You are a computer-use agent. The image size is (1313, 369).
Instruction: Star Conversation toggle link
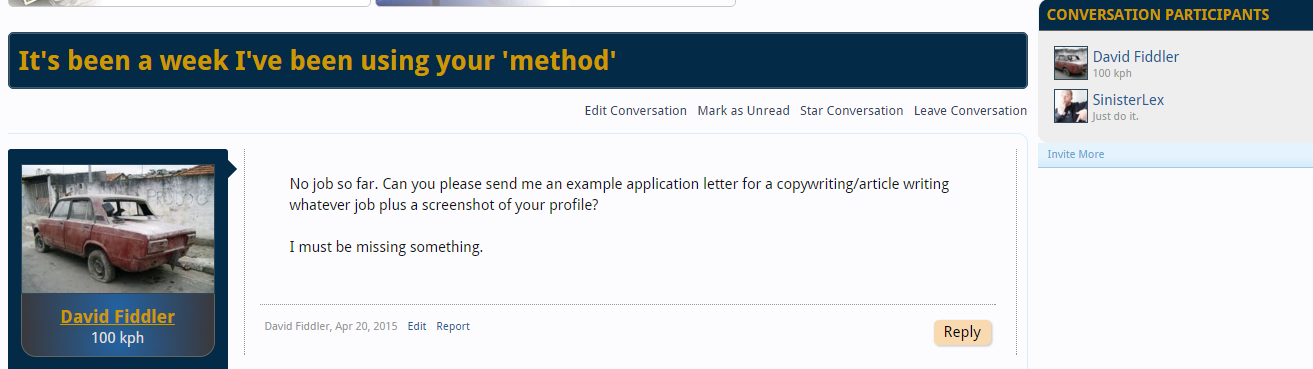click(x=852, y=111)
